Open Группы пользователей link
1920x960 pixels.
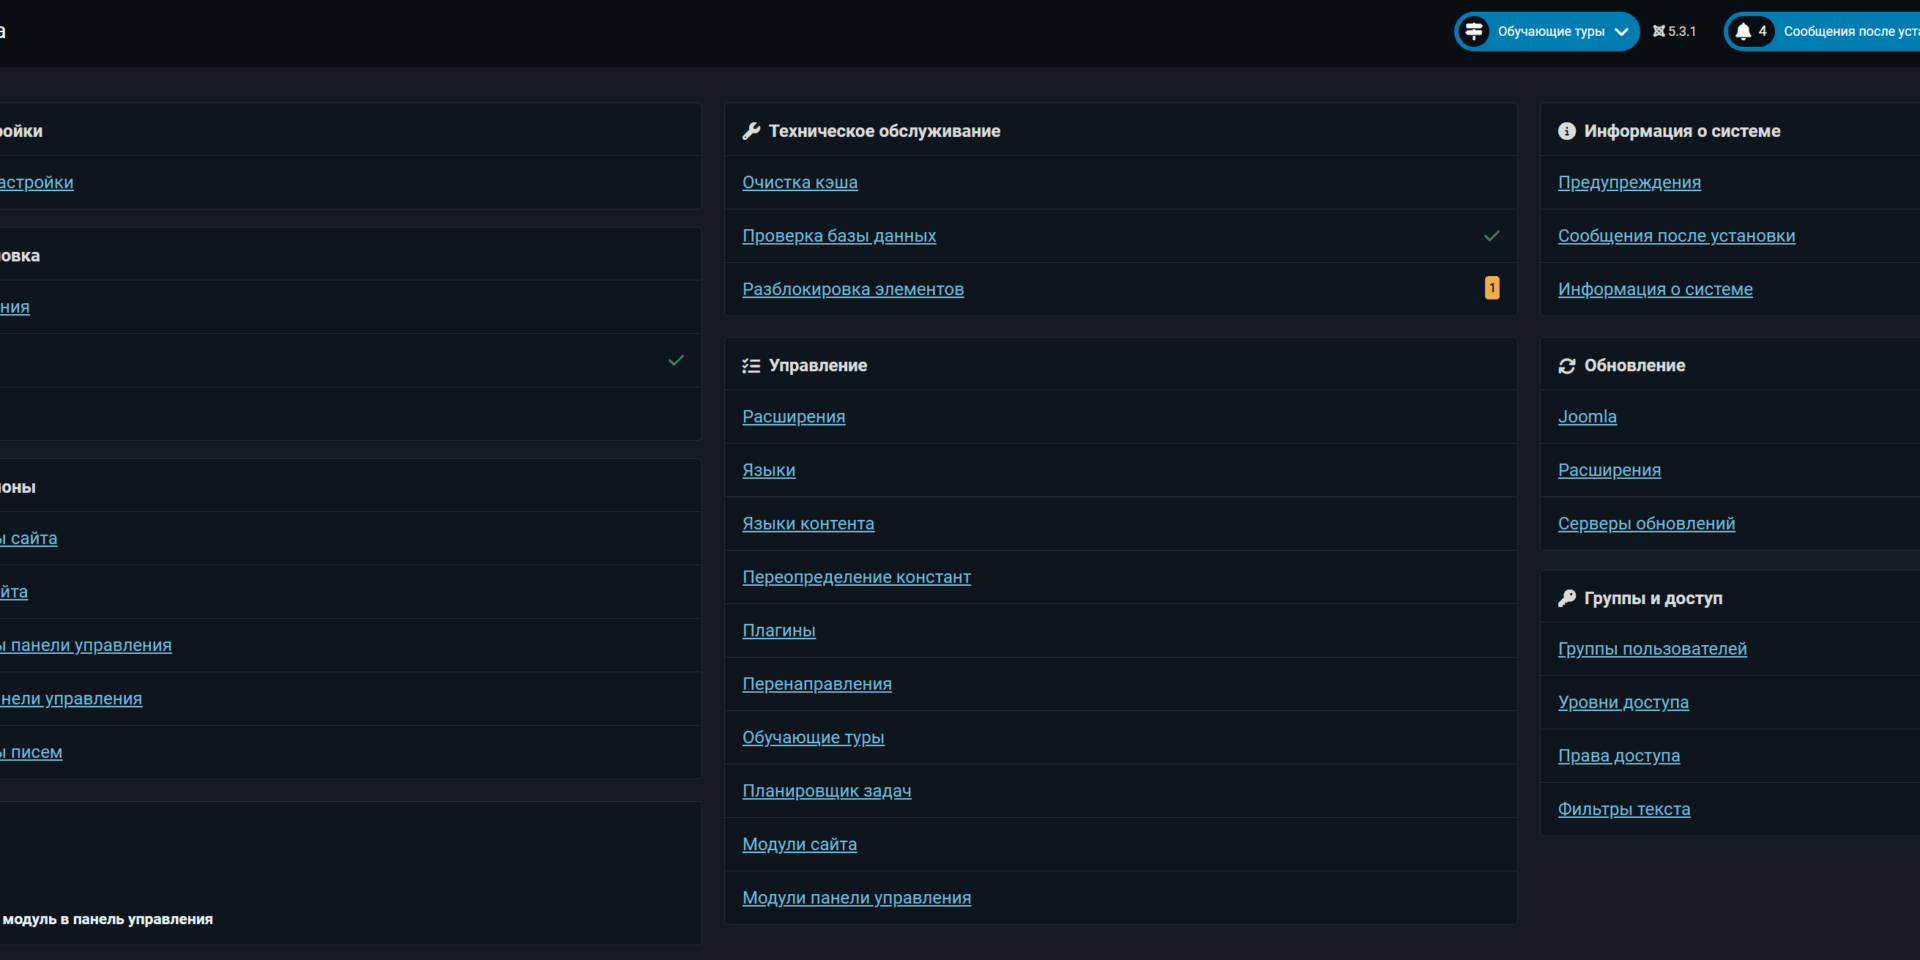pyautogui.click(x=1652, y=649)
